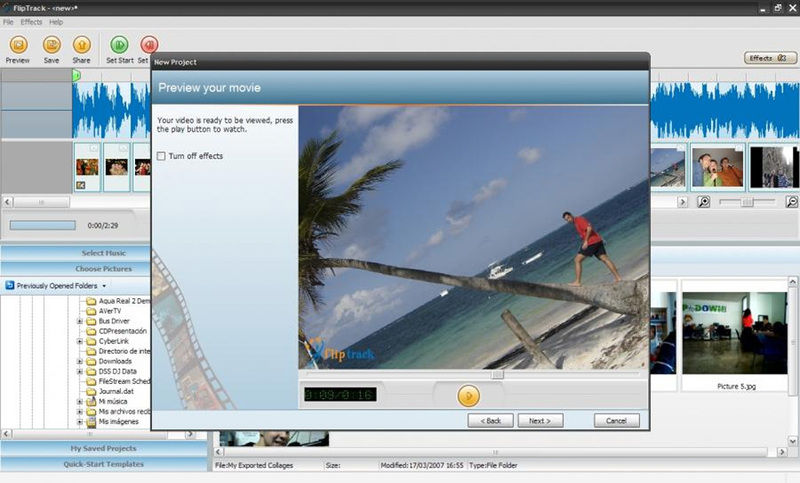Expand the Mis imágenes tree node
Image resolution: width=800 pixels, height=483 pixels.
[80, 422]
